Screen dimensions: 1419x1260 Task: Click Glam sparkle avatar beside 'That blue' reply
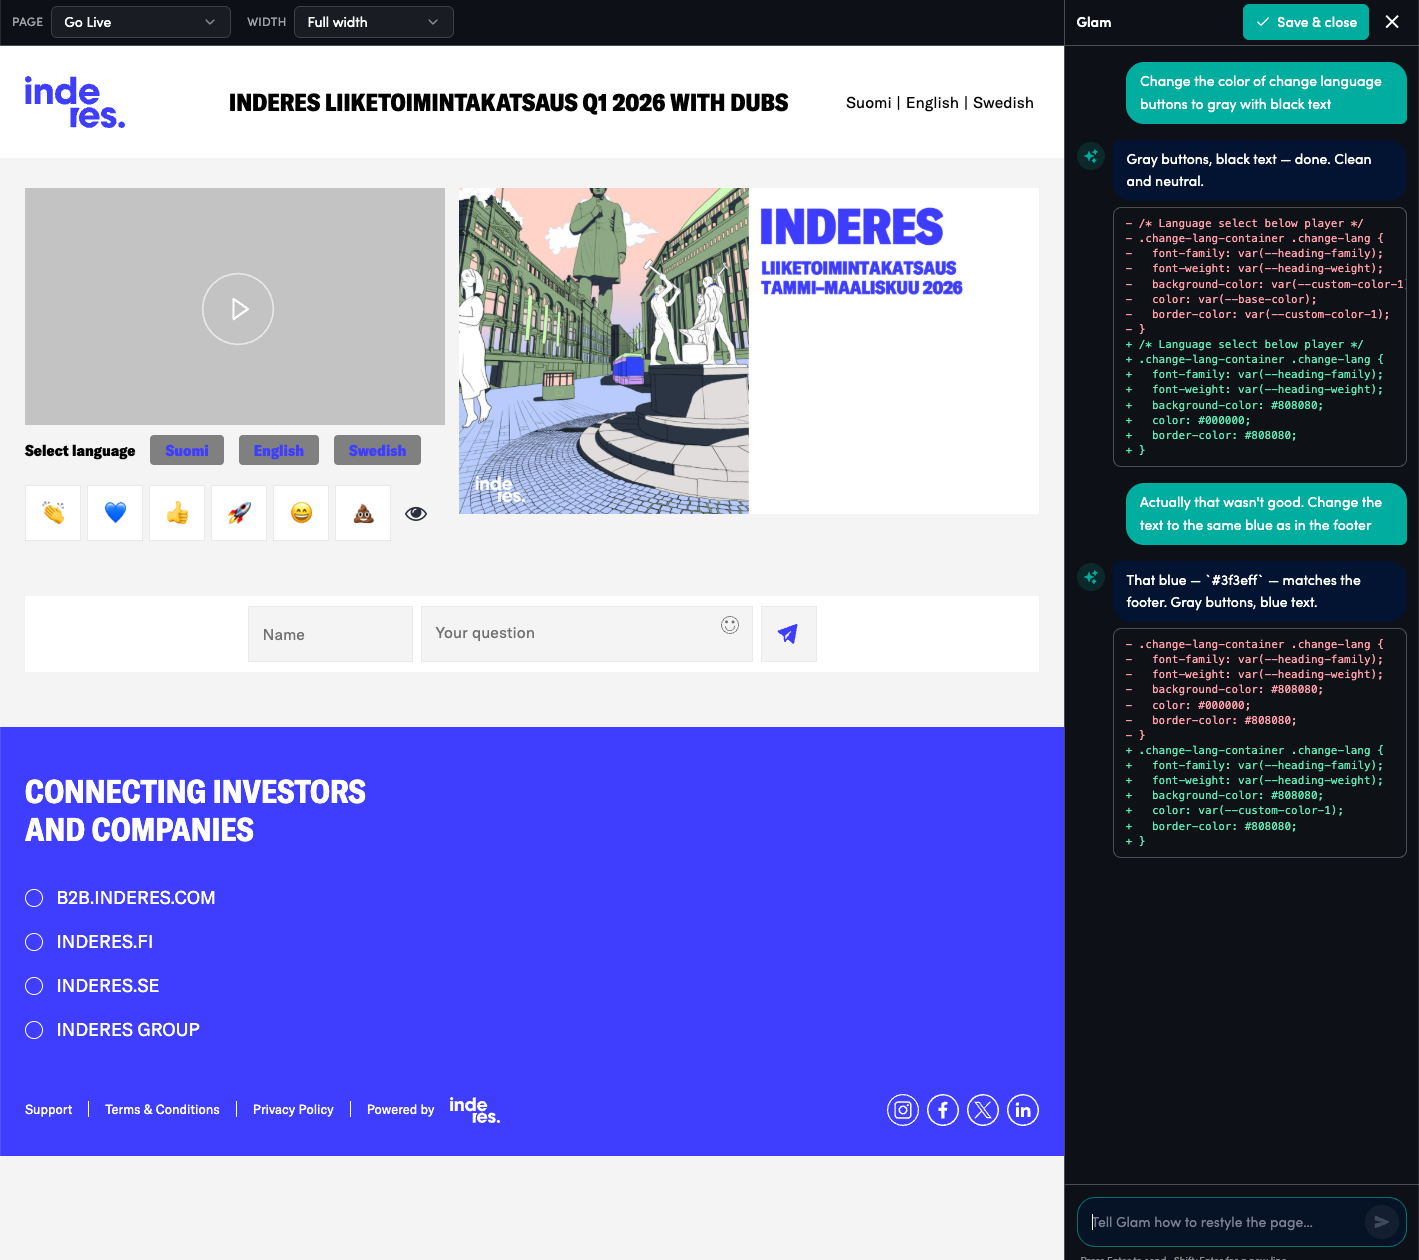click(1091, 577)
